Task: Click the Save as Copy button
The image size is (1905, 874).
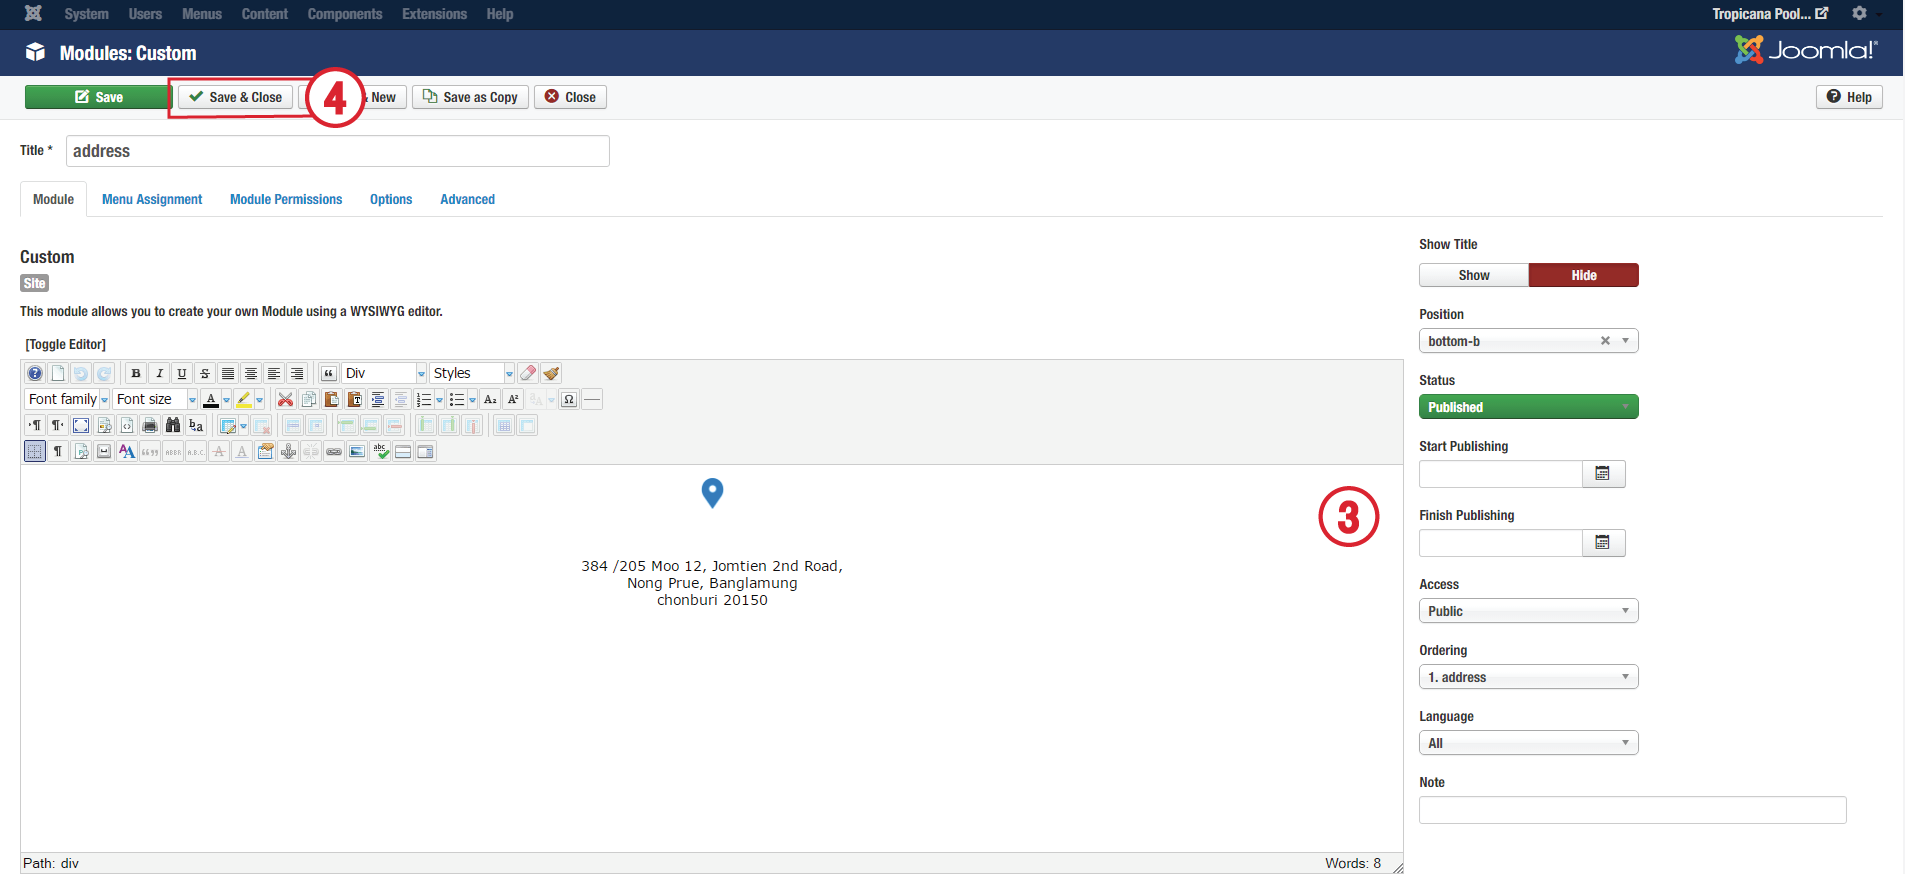Action: tap(470, 97)
